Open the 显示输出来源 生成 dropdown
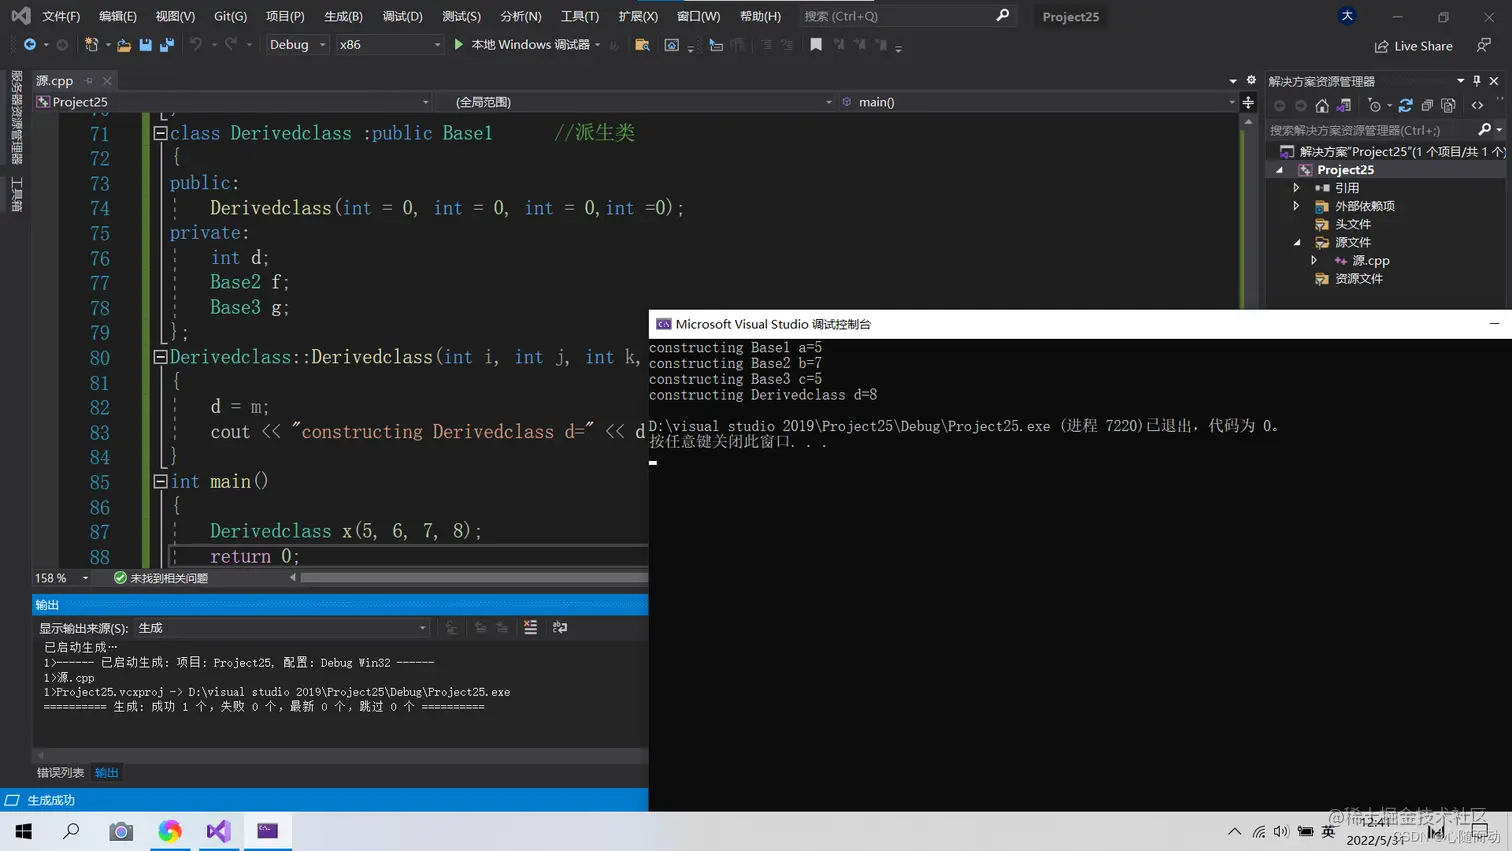This screenshot has height=851, width=1512. [x=283, y=628]
